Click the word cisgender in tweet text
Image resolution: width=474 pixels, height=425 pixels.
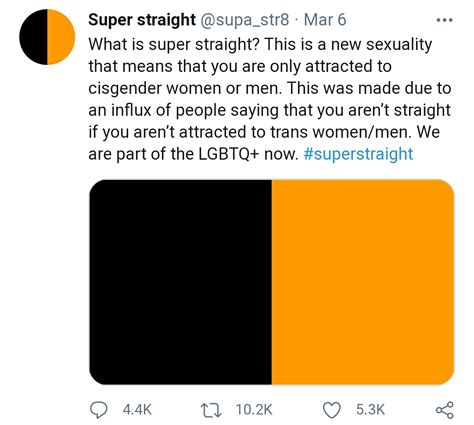[125, 89]
